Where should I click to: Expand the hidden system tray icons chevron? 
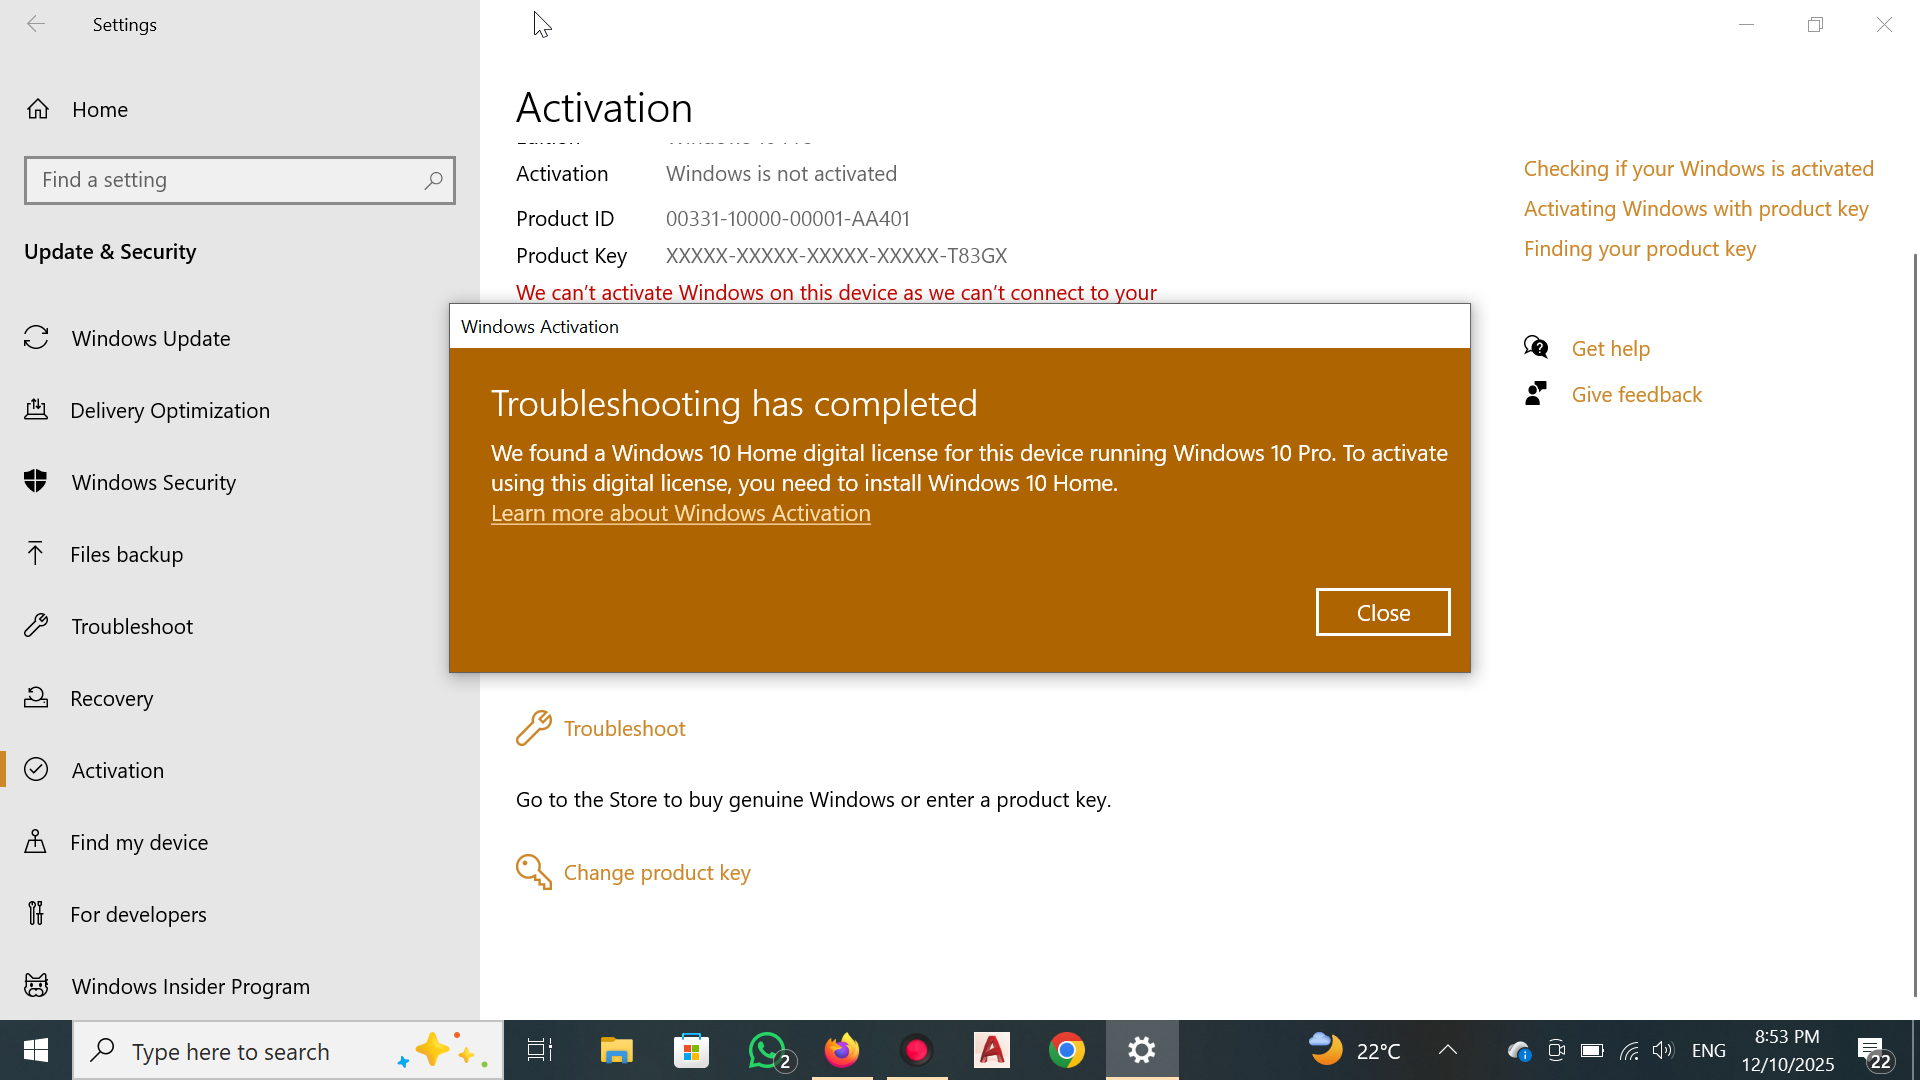(x=1447, y=1050)
